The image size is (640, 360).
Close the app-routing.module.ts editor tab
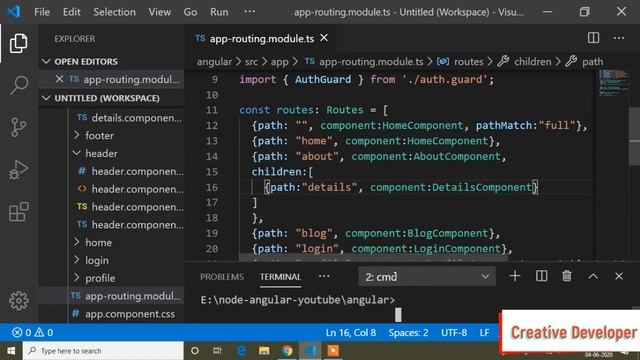[324, 38]
